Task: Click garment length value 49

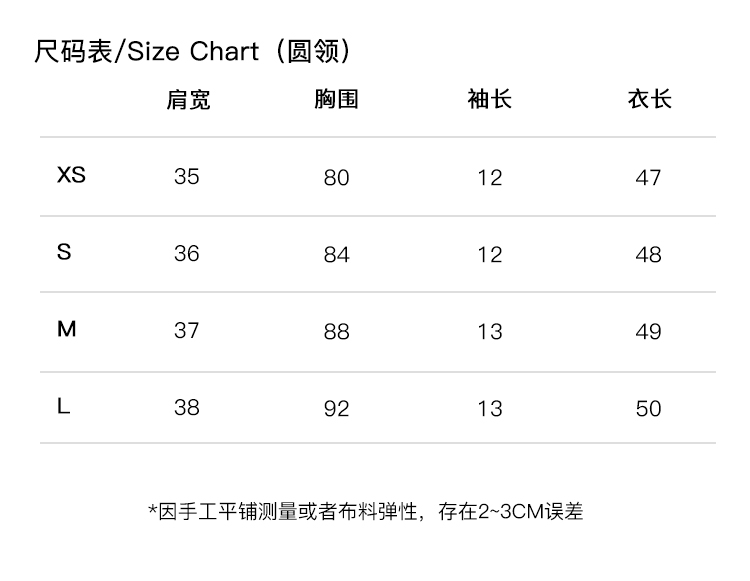Action: [x=649, y=331]
